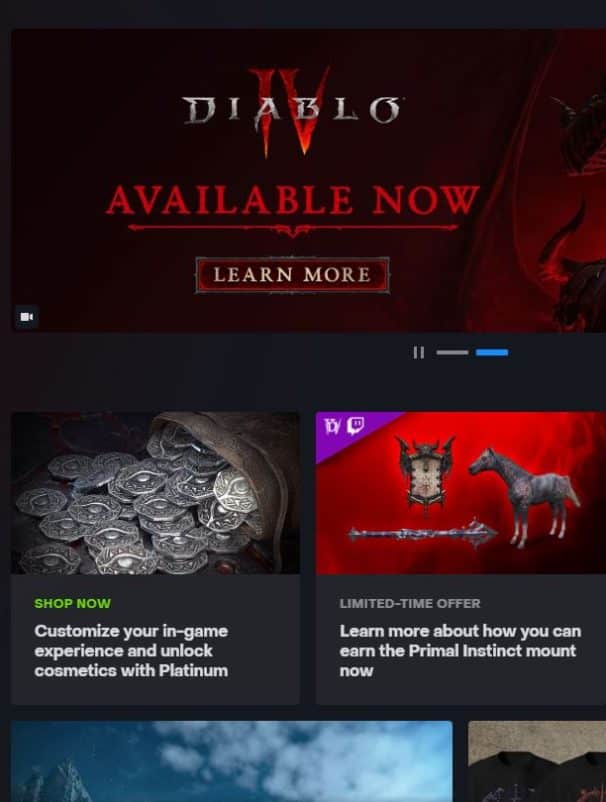Click the Diablo IV logo in the banner
This screenshot has width=606, height=802.
pos(291,112)
